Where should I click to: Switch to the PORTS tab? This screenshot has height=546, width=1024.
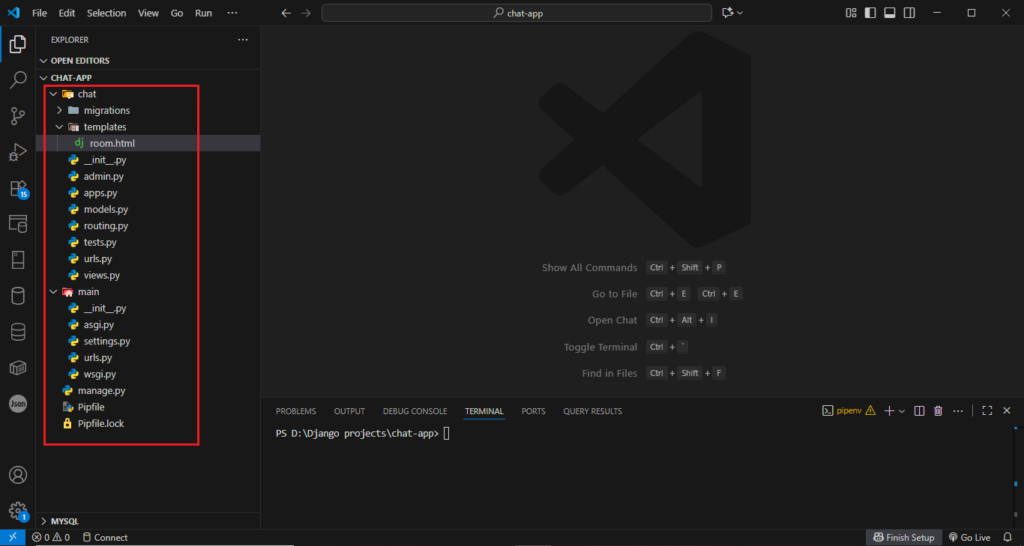(x=533, y=411)
